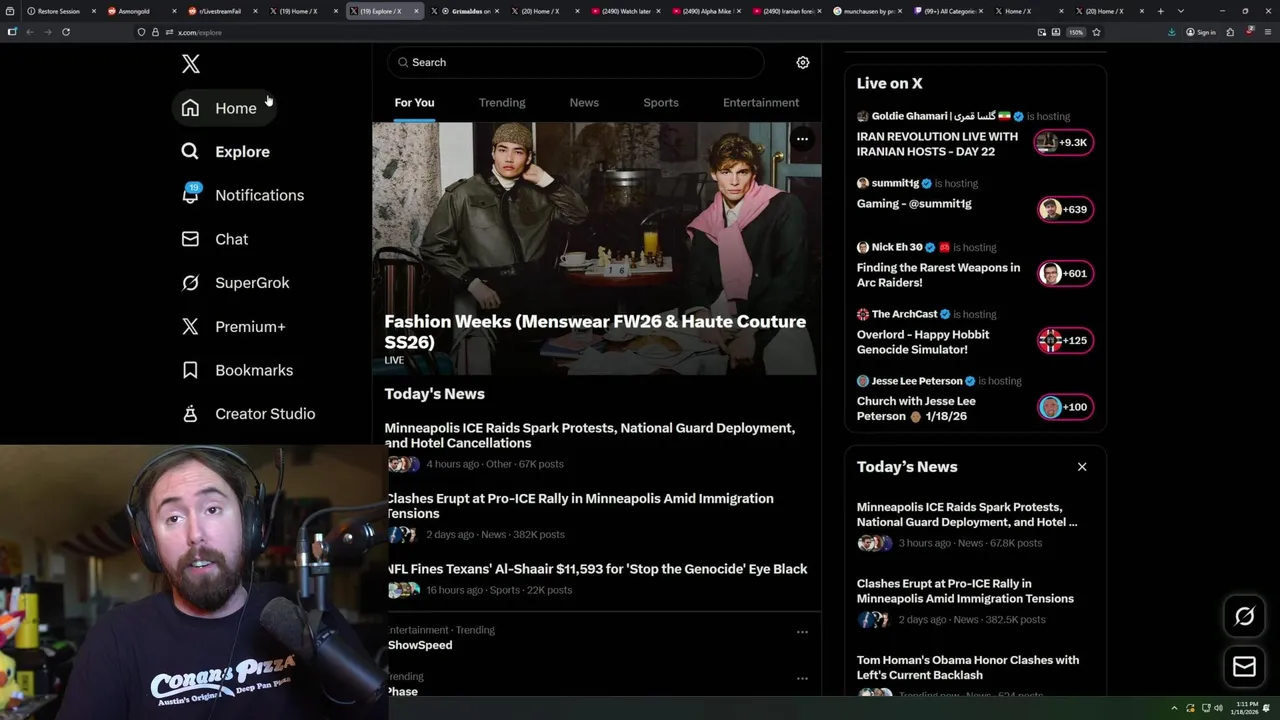Close the Today's News side panel
Viewport: 1280px width, 720px height.
[x=1082, y=467]
